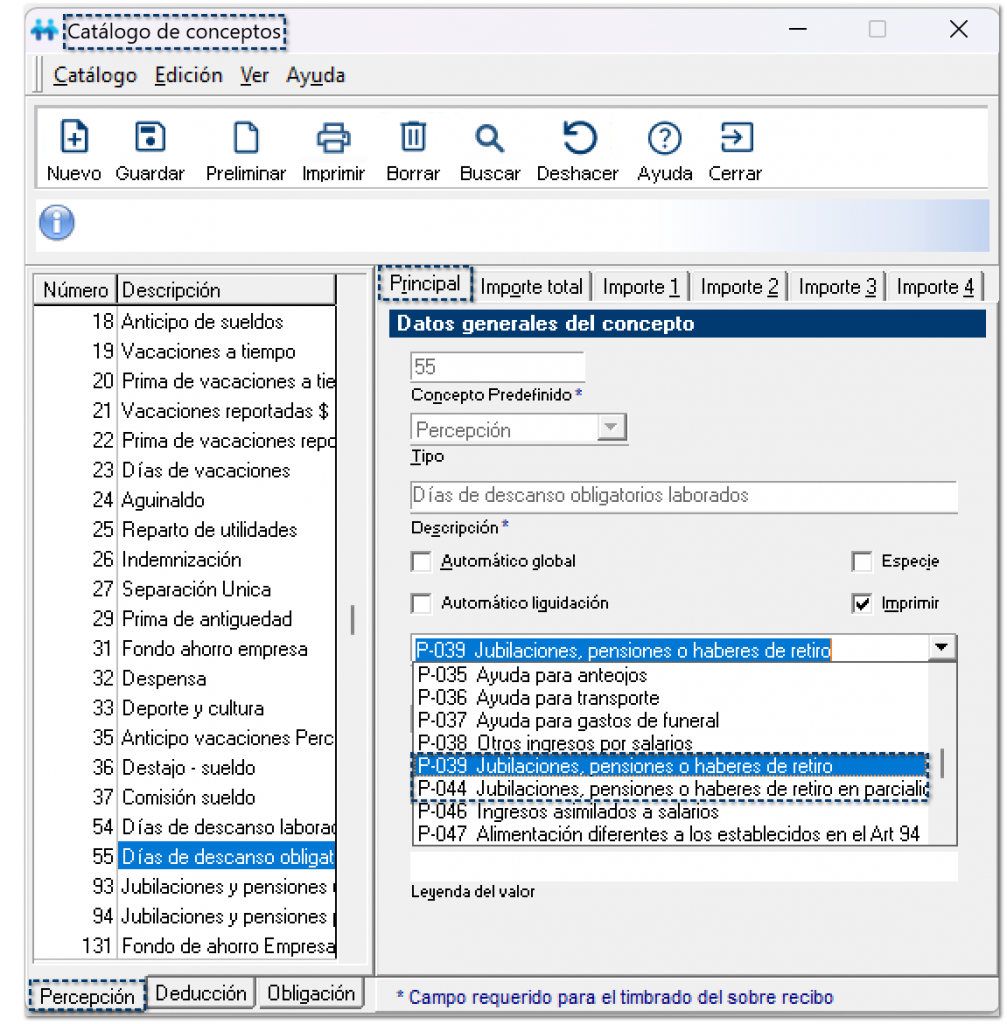Close the catalog with the Cerrar icon
1007x1024 pixels.
[x=736, y=138]
